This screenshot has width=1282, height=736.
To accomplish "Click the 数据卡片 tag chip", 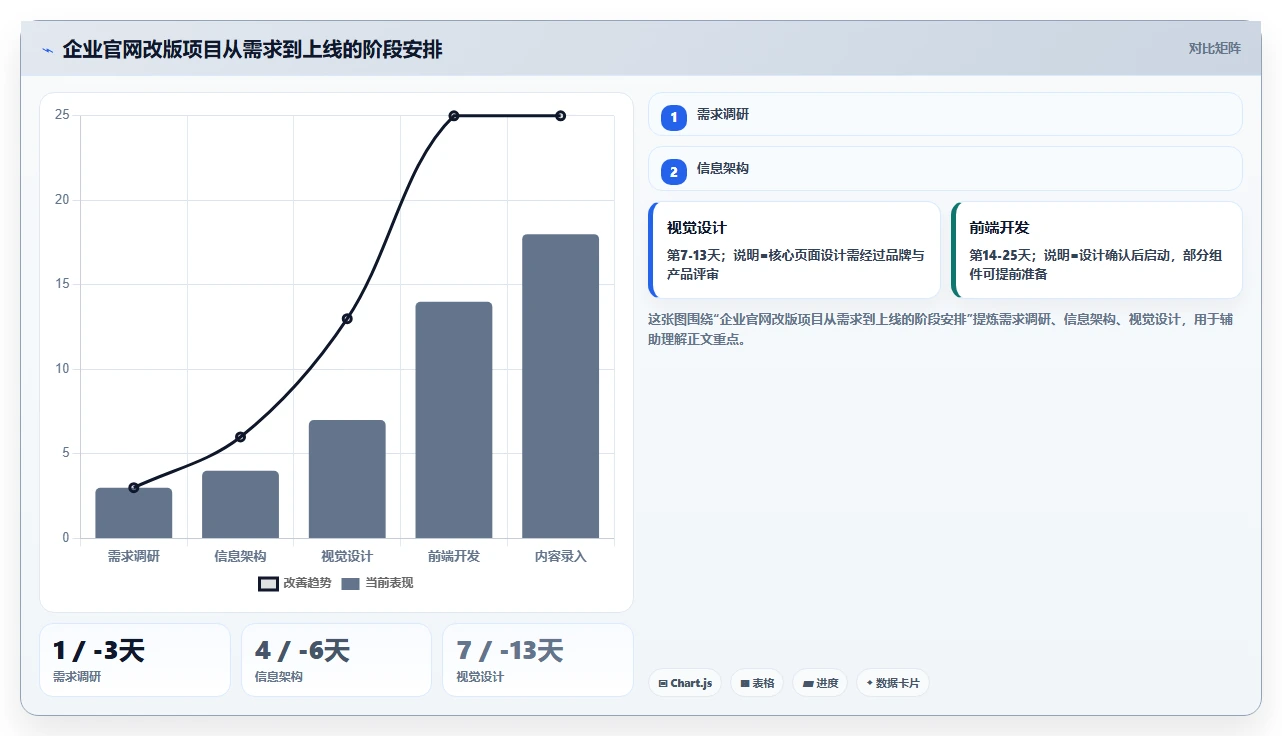I will [x=893, y=683].
